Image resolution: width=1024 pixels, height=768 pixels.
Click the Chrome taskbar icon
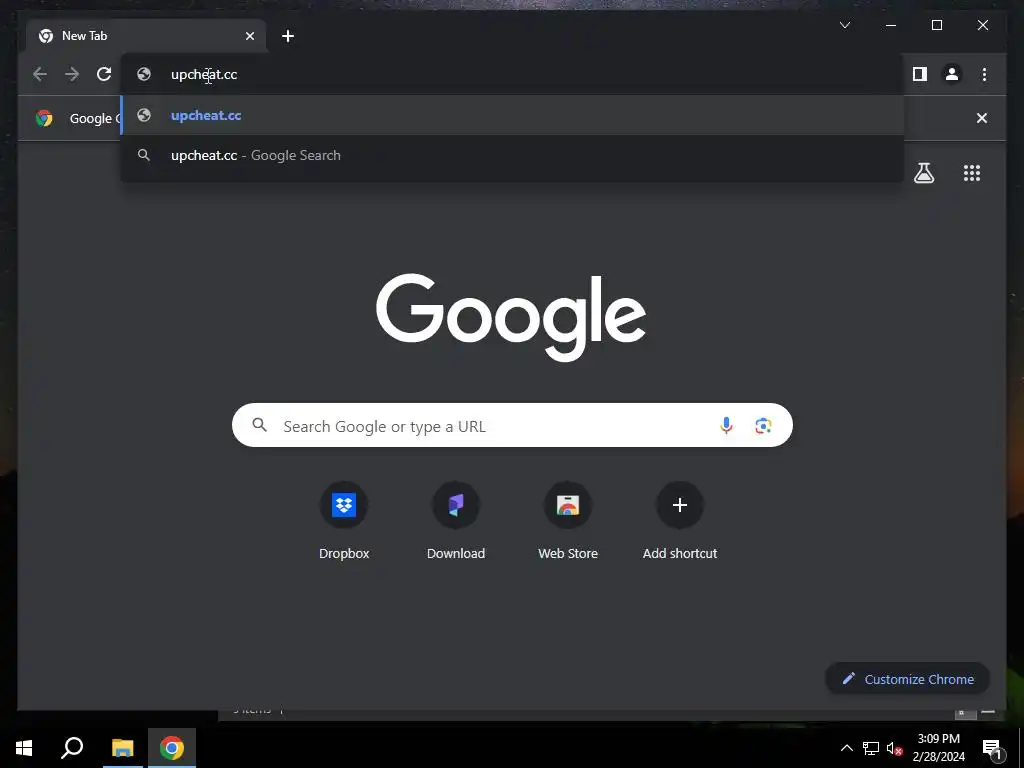(x=172, y=748)
